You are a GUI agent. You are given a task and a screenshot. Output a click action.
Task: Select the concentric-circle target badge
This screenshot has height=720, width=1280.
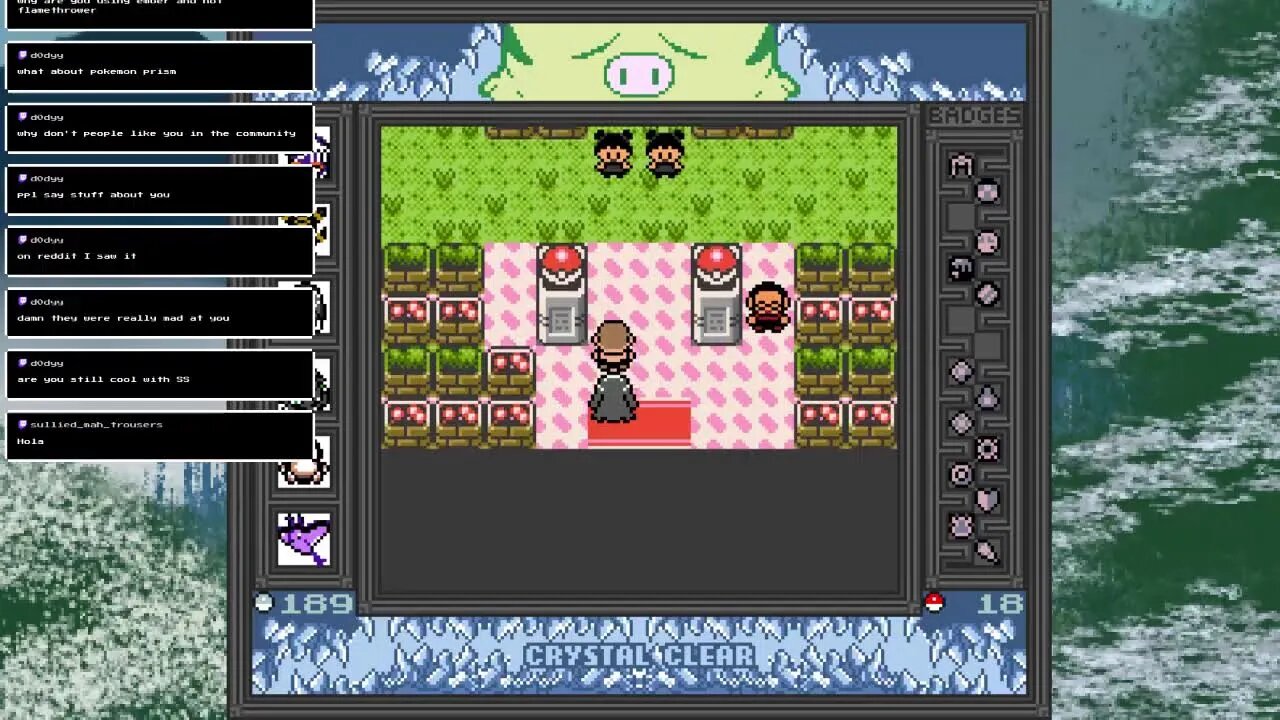click(x=961, y=474)
